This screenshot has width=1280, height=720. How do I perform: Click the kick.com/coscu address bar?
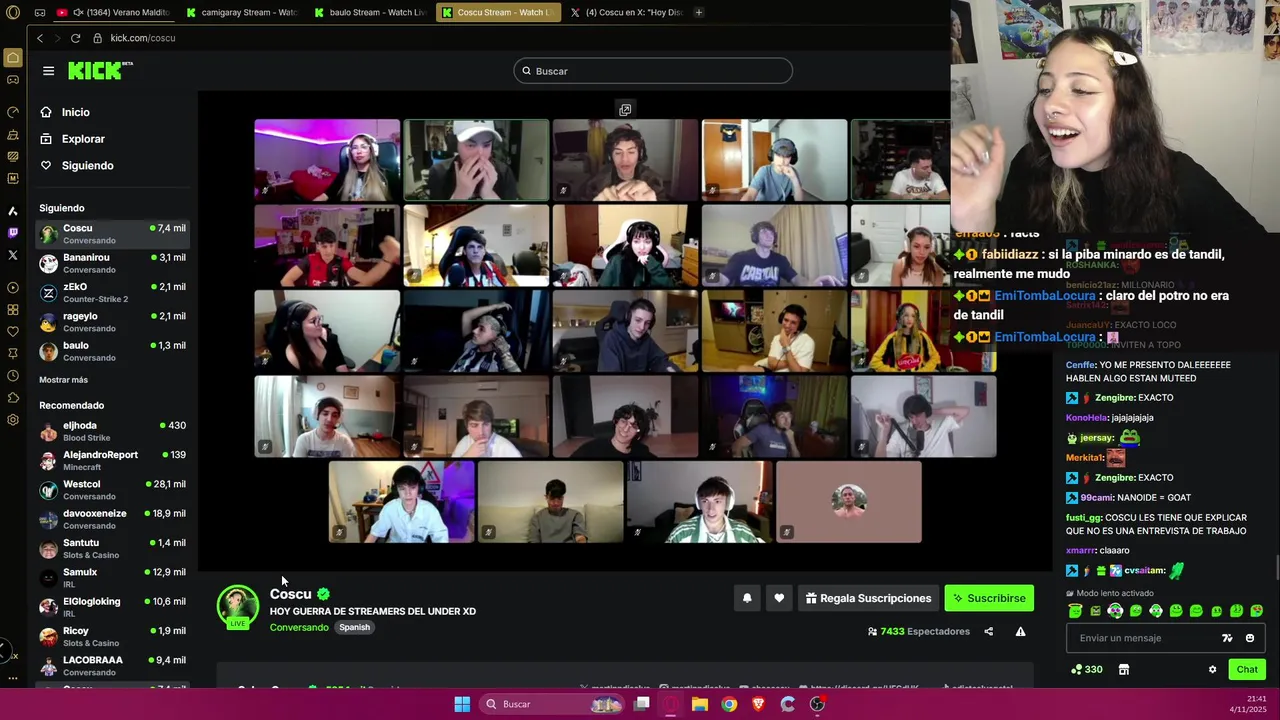point(143,38)
